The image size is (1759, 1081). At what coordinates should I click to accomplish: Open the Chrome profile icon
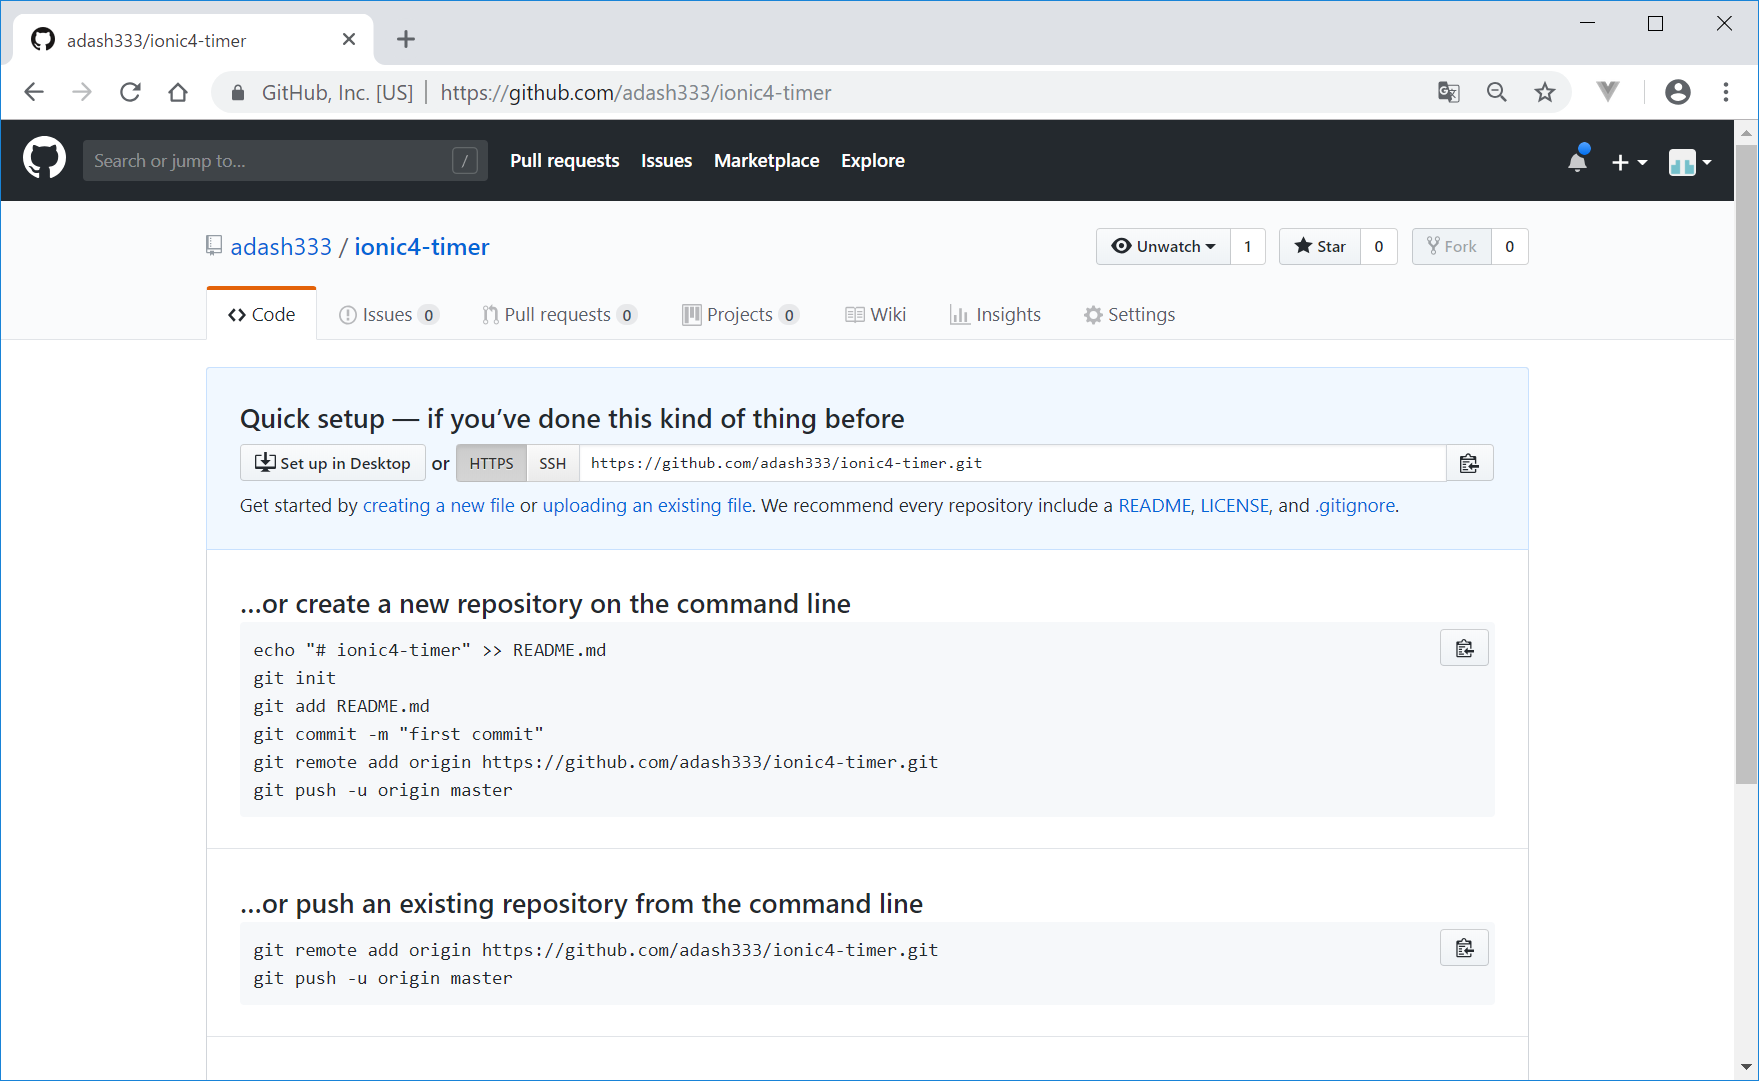pos(1677,92)
